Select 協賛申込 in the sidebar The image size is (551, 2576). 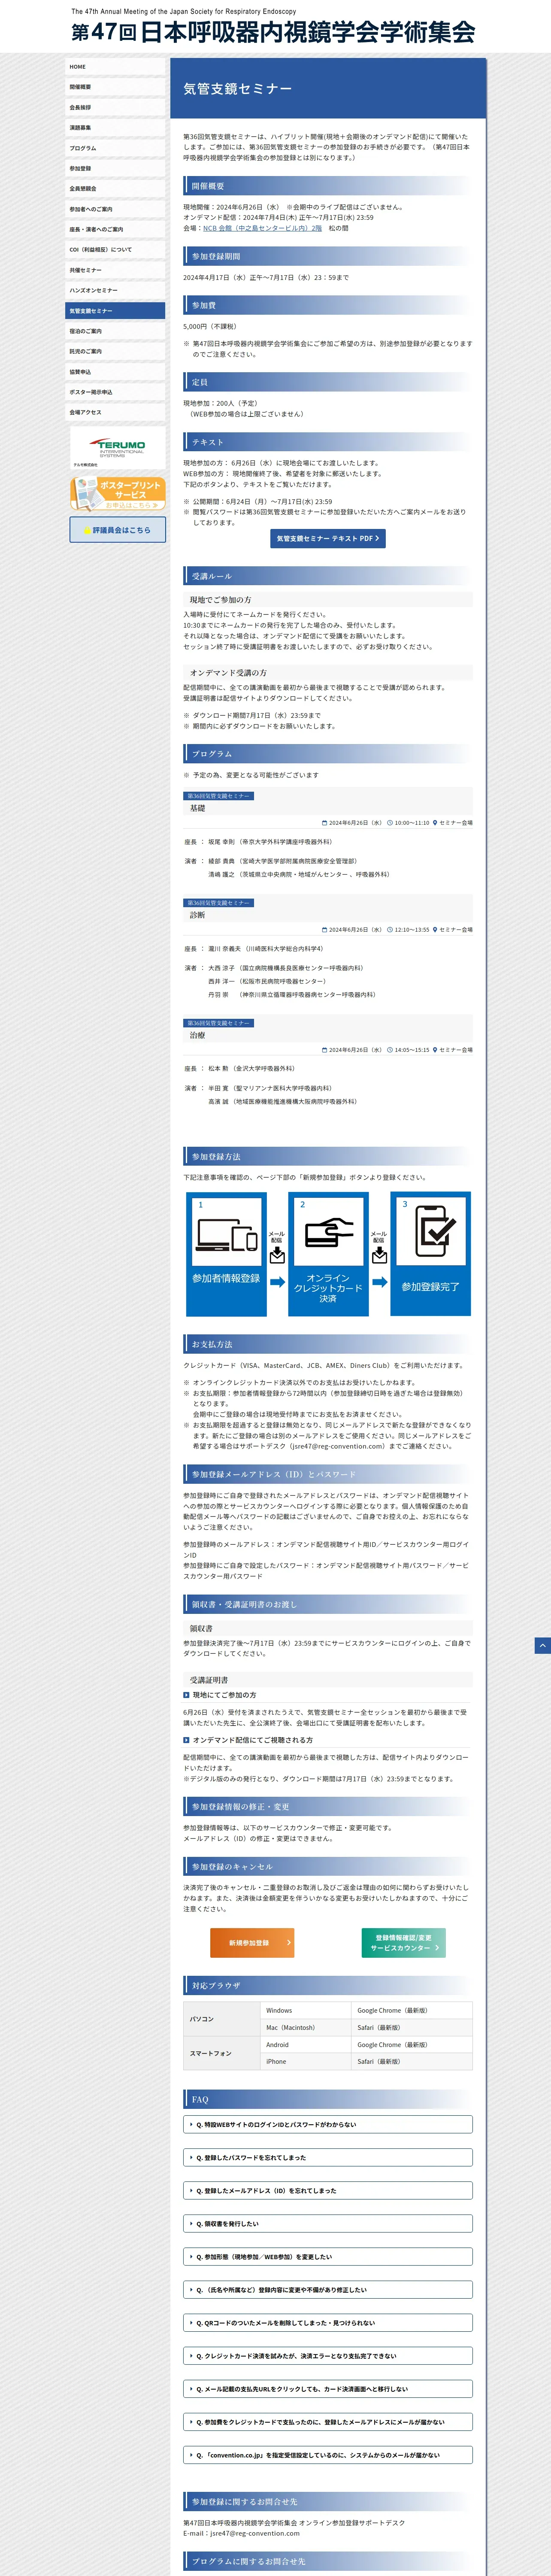pos(115,372)
